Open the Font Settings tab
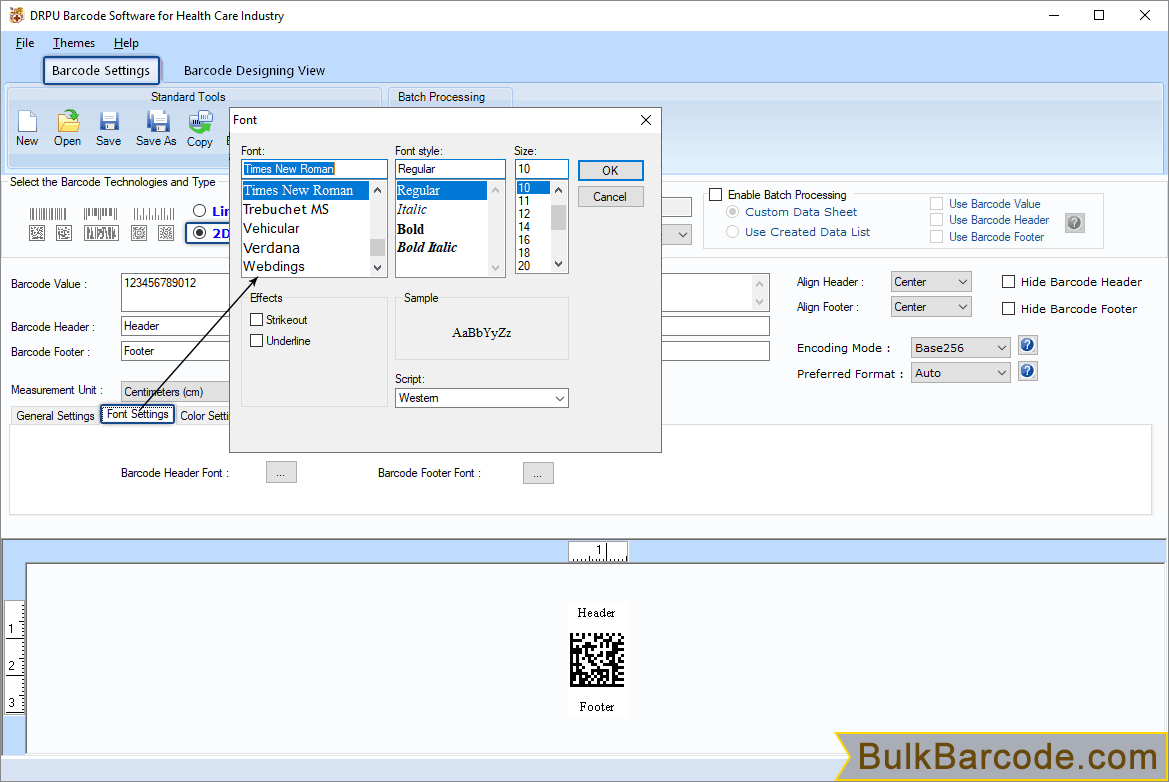 (x=138, y=414)
